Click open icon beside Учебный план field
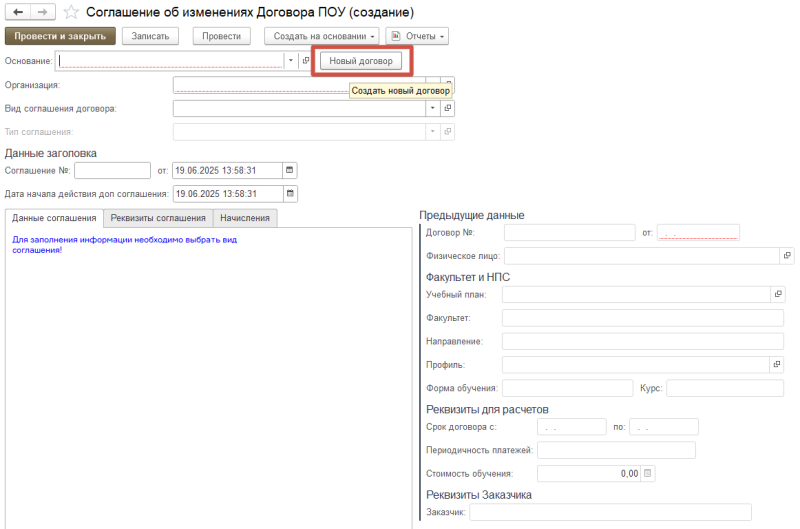Viewport: 800px width, 529px height. tap(778, 295)
